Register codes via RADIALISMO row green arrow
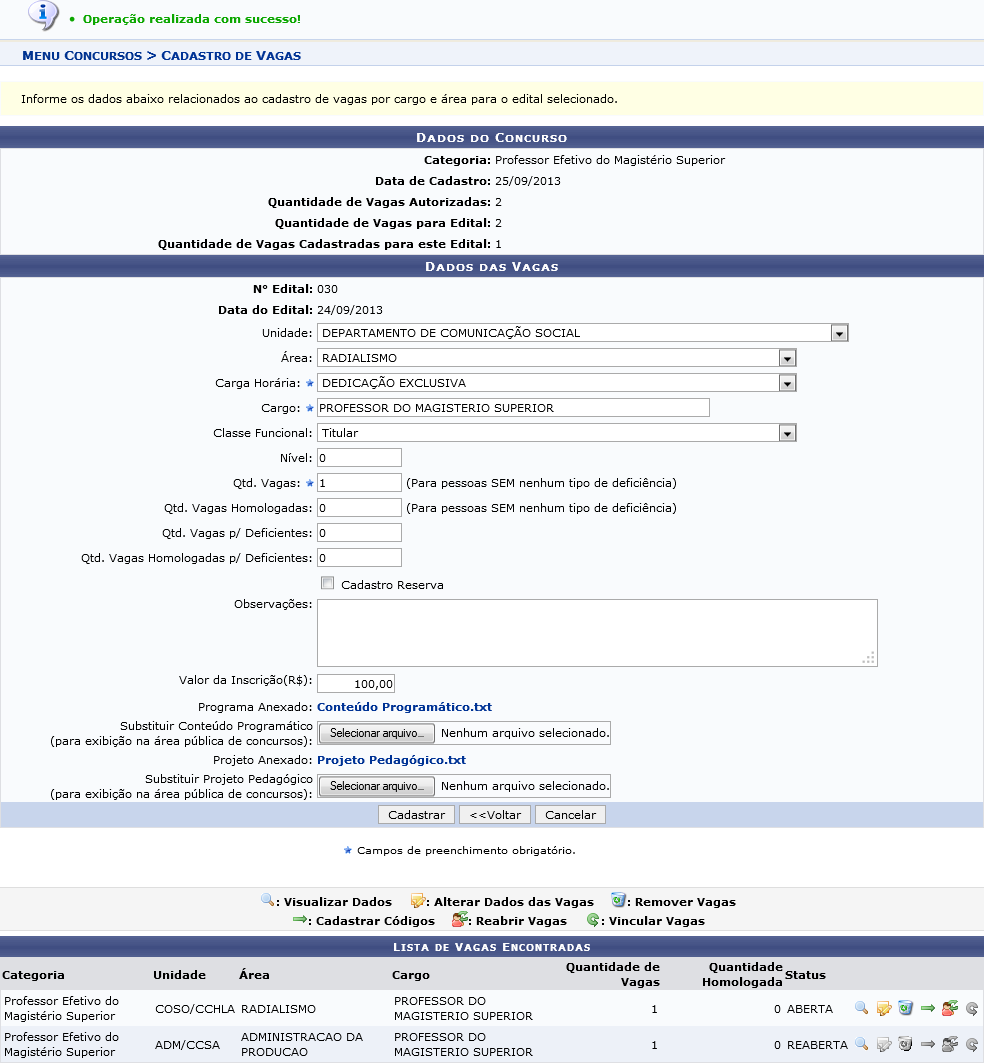 (x=928, y=1008)
